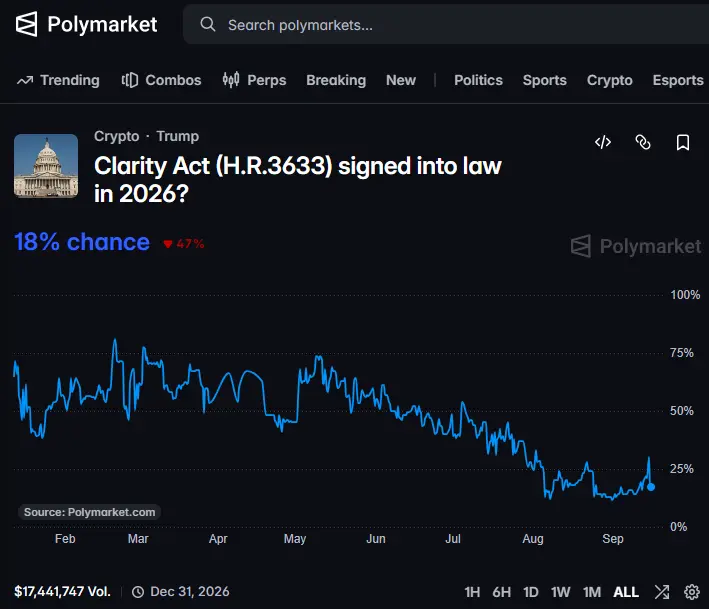709x609 pixels.
Task: Open the Politics category
Action: click(x=478, y=80)
